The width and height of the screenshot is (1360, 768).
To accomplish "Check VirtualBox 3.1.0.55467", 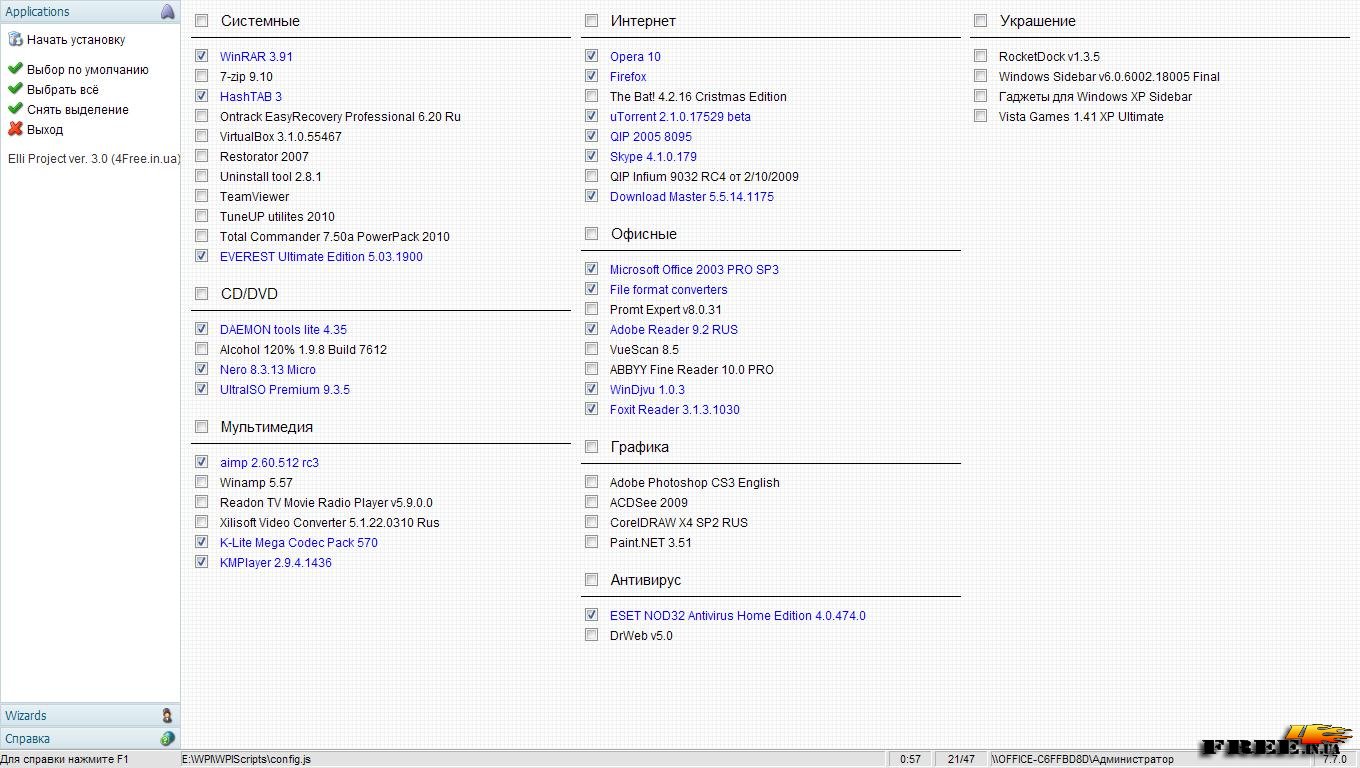I will 202,136.
